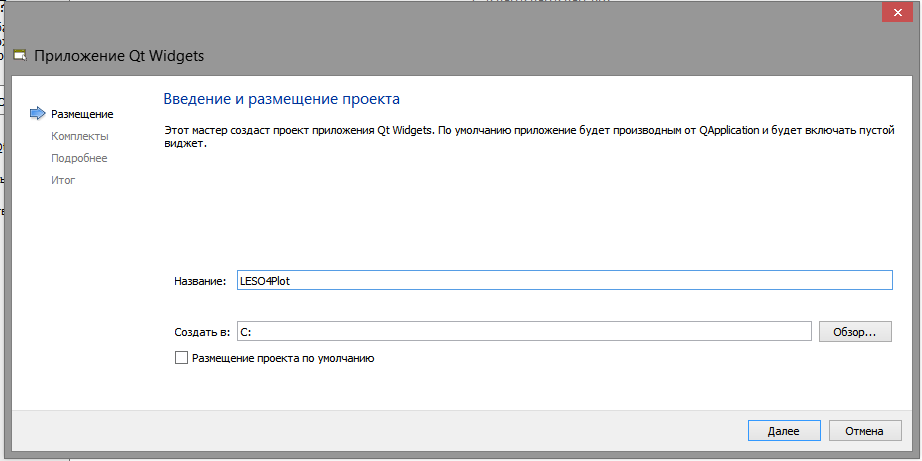Viewport: 922px width, 461px height.
Task: Click the heading Введение и размещение проекта
Action: [282, 99]
